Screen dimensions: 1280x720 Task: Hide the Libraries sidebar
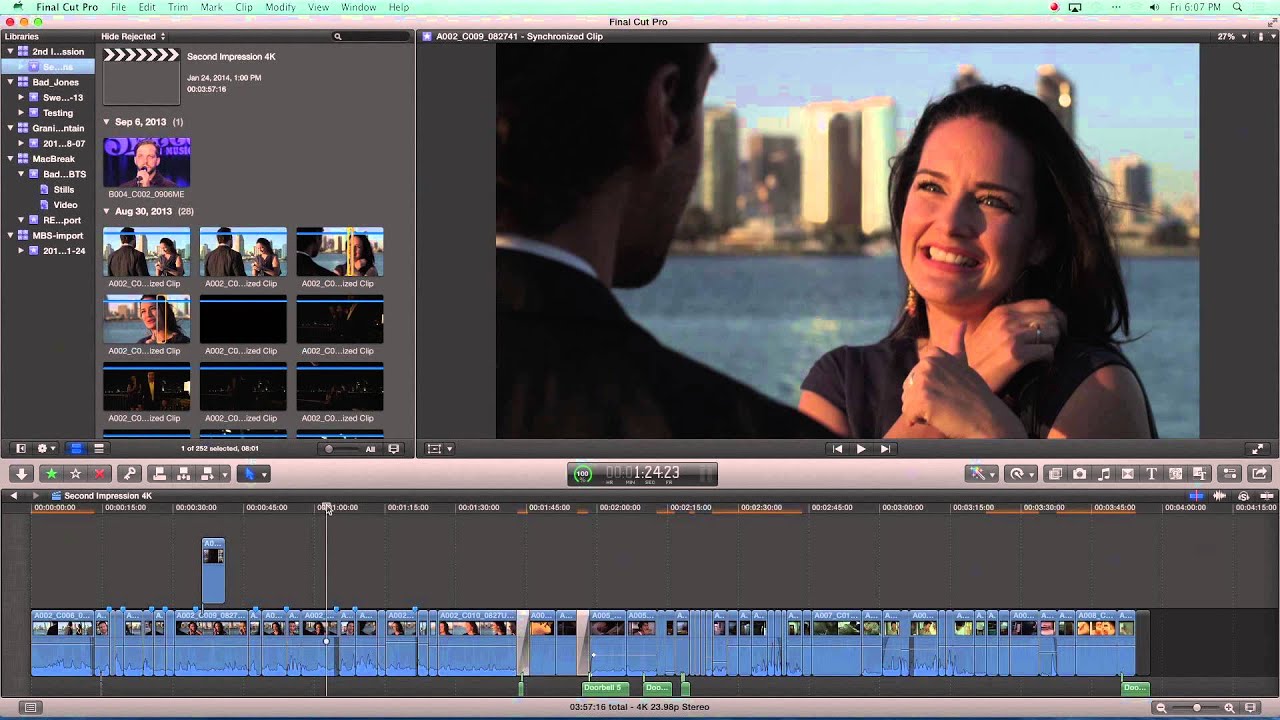click(20, 449)
